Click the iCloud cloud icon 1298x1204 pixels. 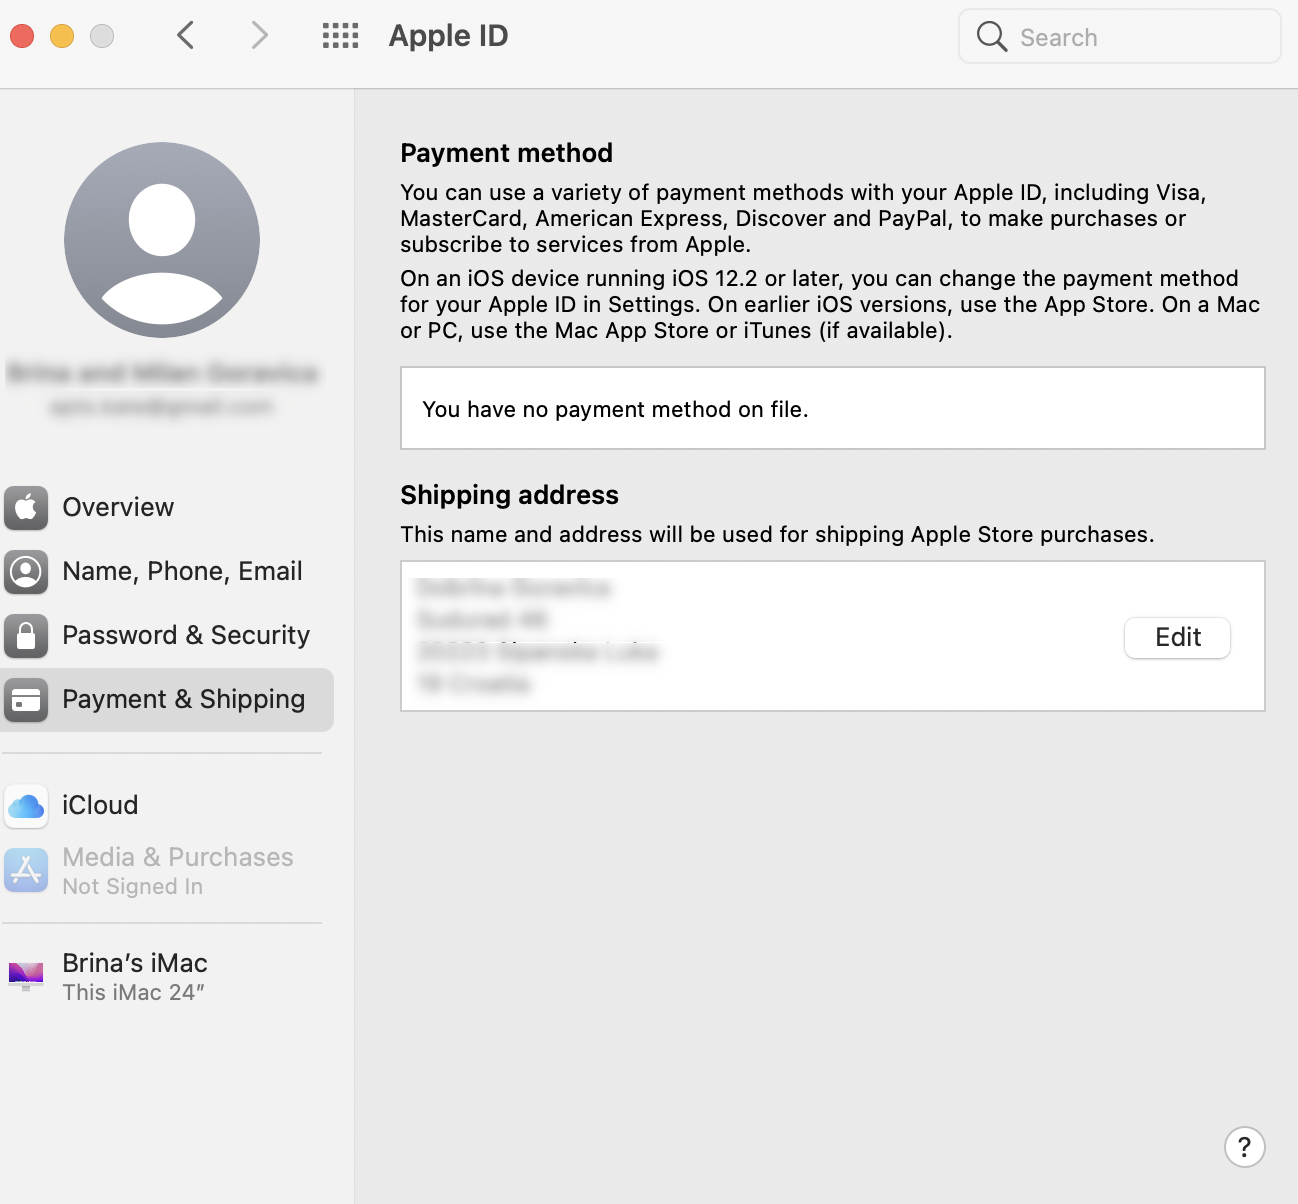26,806
